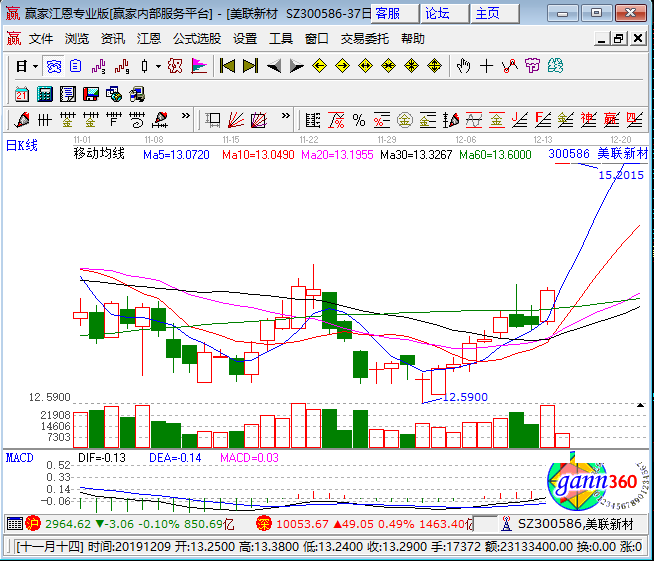
Task: Click the red 权 adjustment icon
Action: (x=175, y=66)
